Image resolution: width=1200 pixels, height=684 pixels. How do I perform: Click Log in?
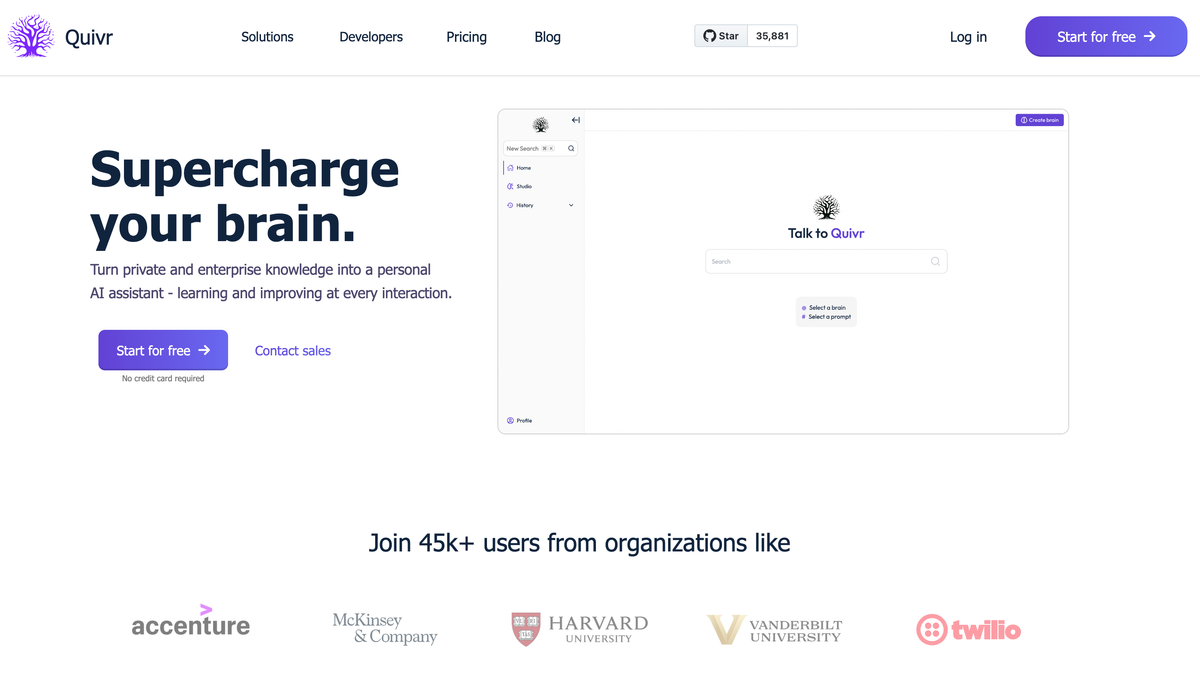coord(968,37)
